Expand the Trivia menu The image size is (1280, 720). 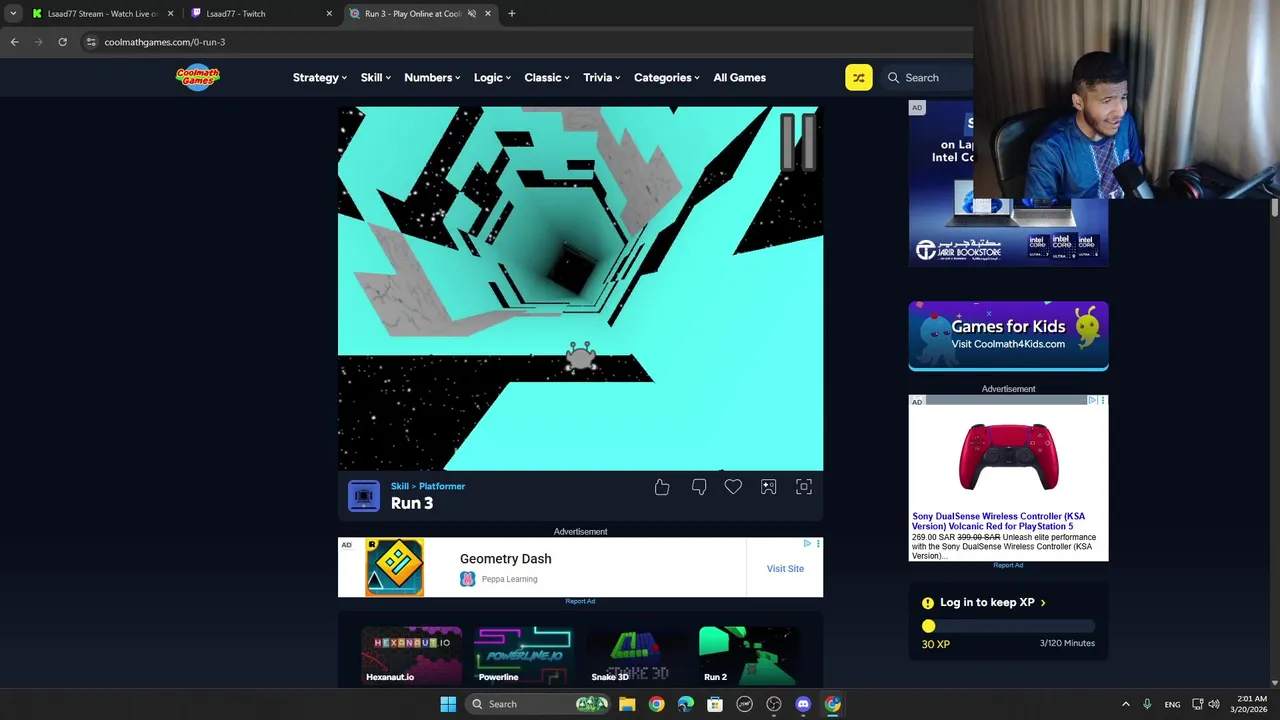(x=602, y=77)
